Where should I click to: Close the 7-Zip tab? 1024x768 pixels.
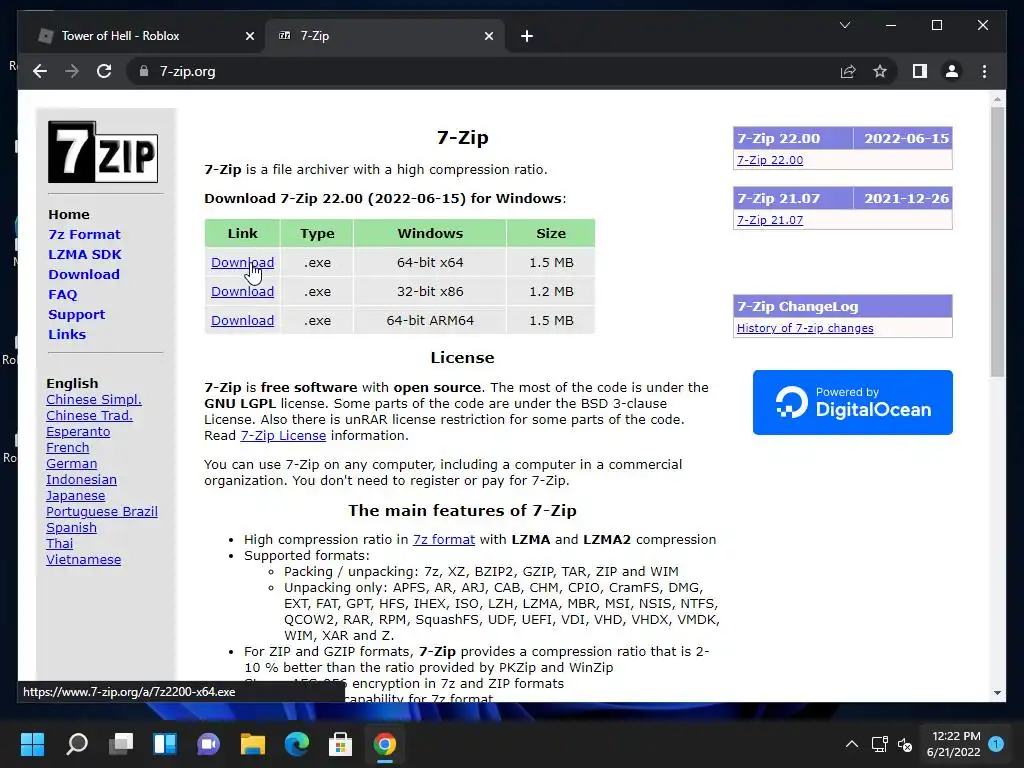pyautogui.click(x=488, y=36)
